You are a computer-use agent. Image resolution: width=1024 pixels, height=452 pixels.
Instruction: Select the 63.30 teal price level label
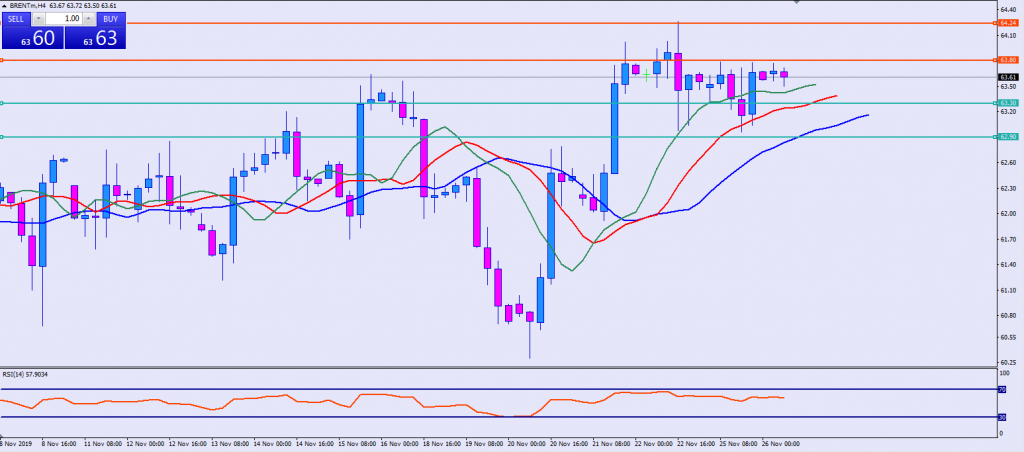tap(1008, 103)
